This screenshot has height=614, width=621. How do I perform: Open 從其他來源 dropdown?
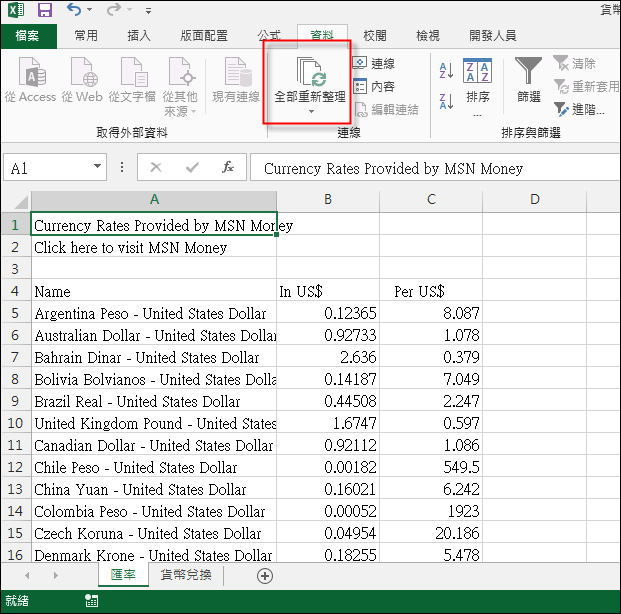[180, 86]
